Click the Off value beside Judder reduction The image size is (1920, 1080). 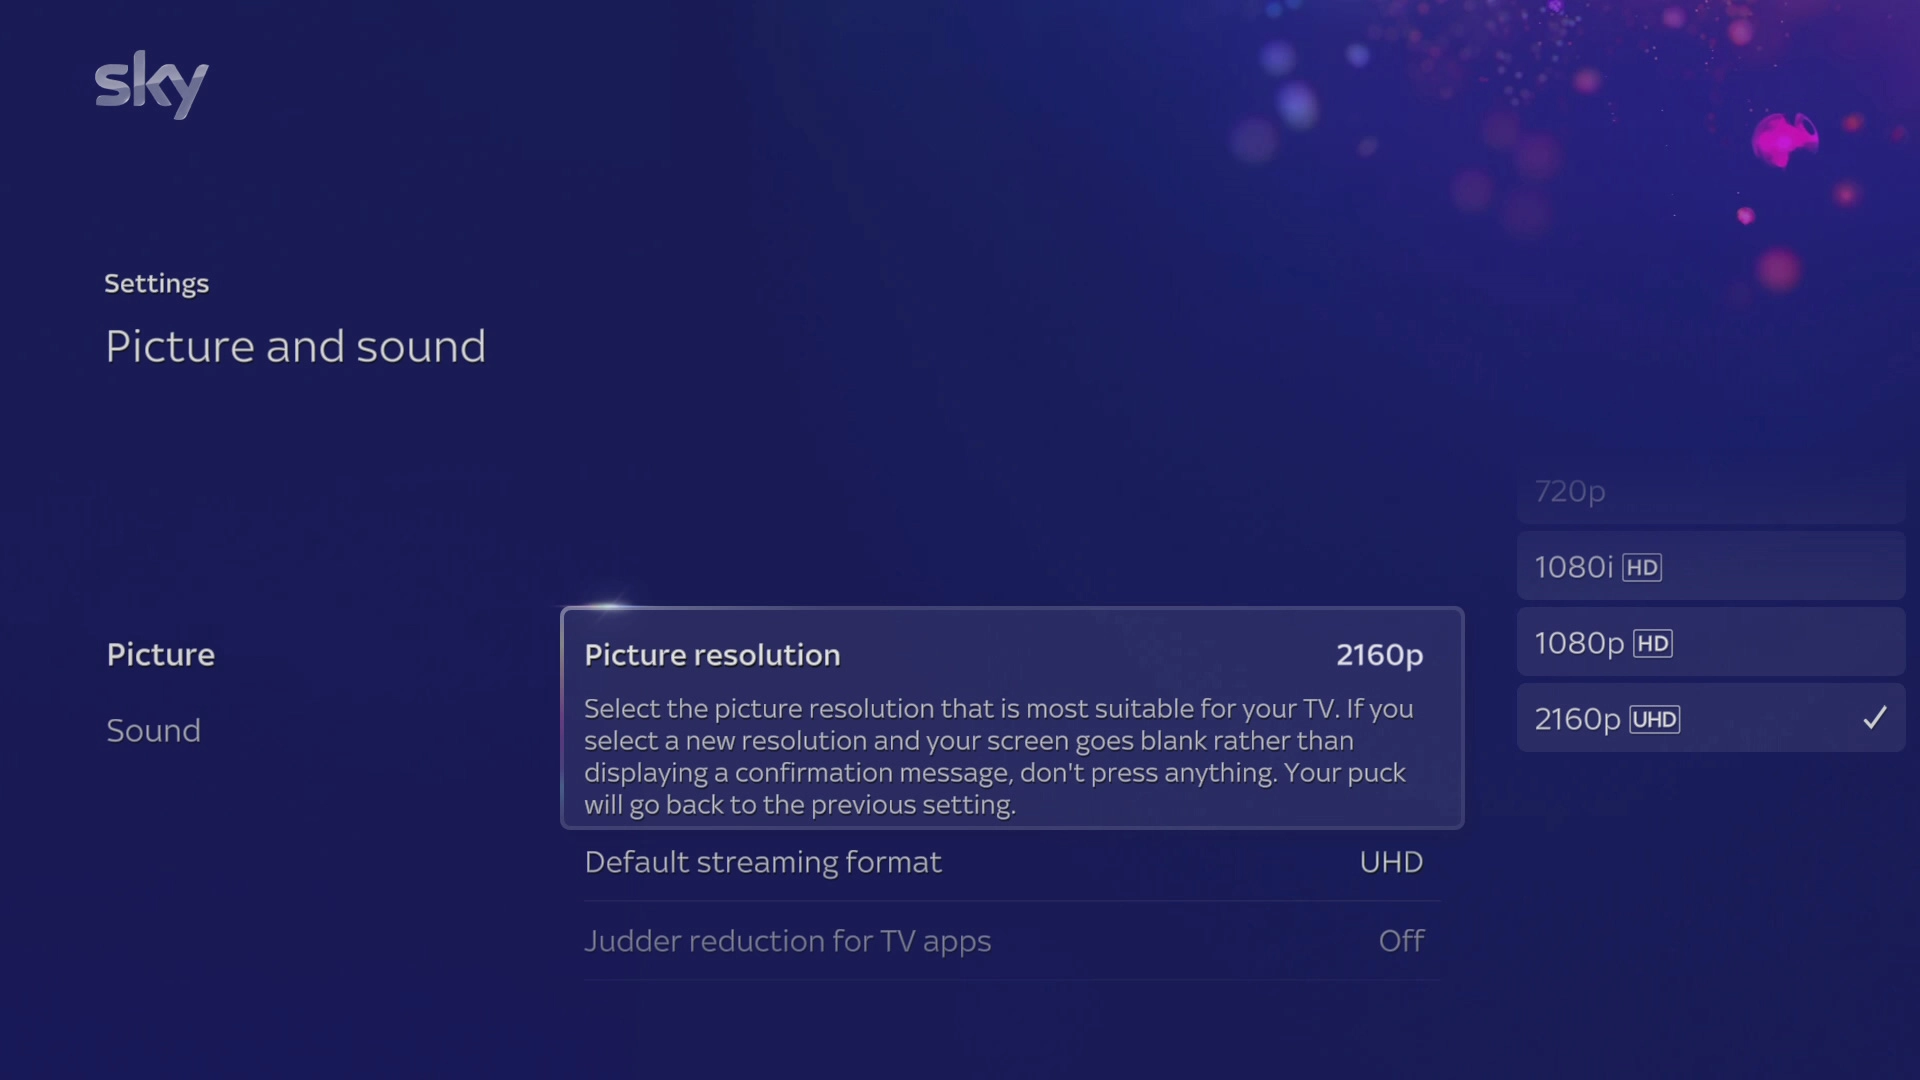[x=1401, y=941]
